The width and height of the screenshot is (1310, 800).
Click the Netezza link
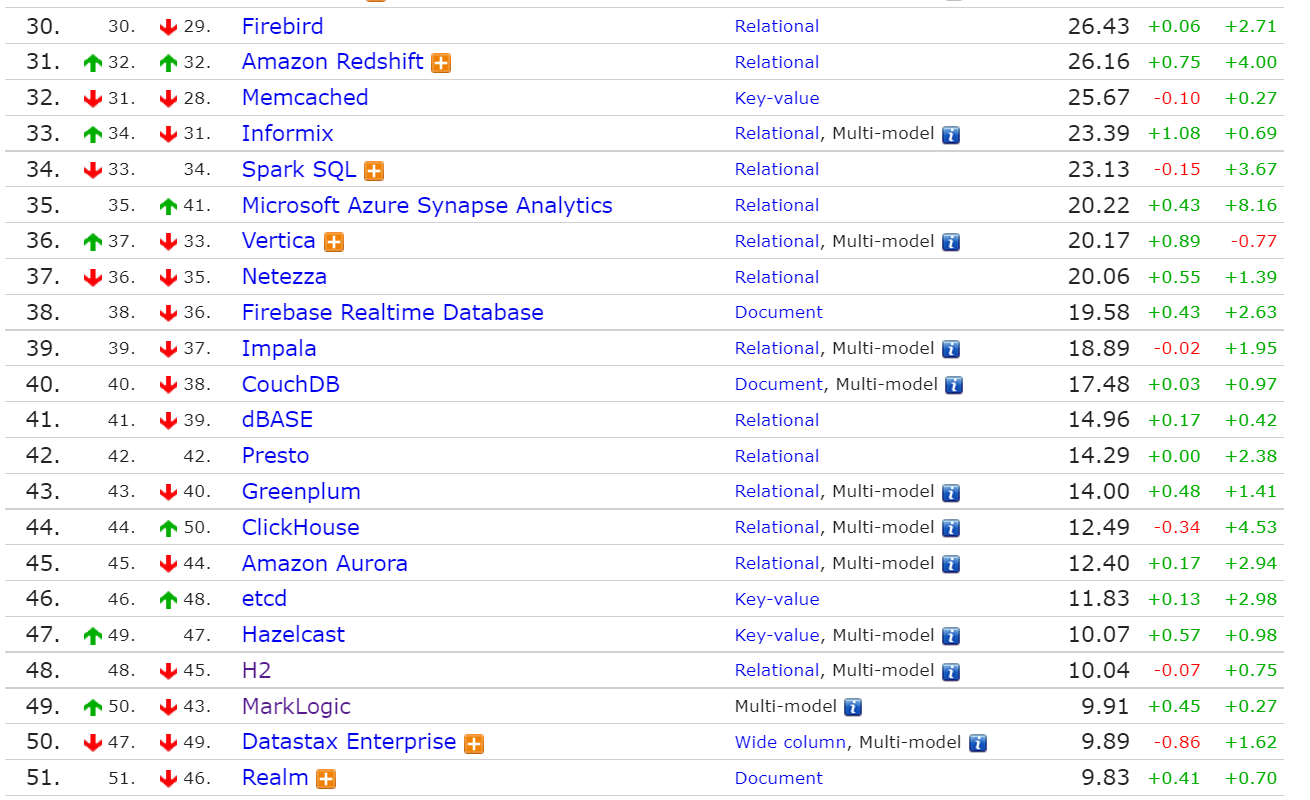coord(284,277)
